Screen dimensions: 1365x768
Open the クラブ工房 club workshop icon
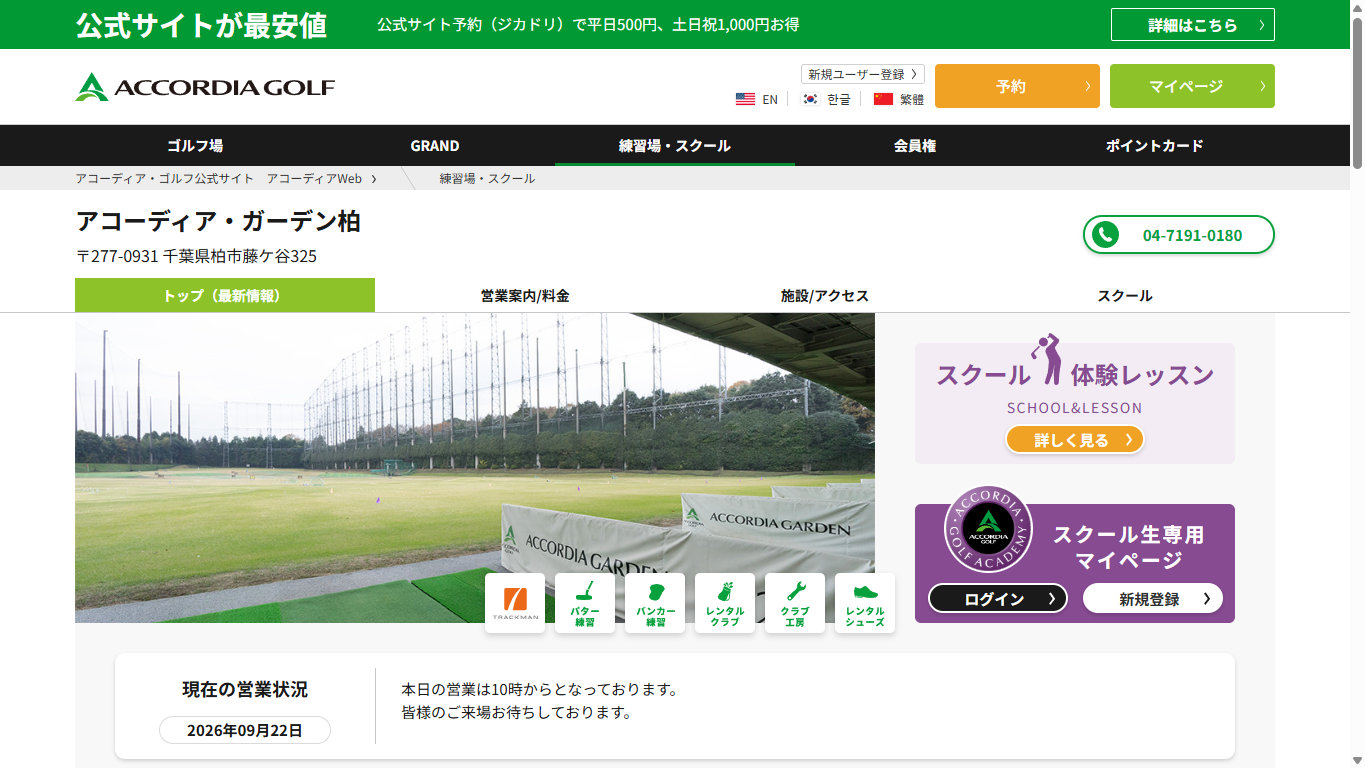tap(795, 603)
